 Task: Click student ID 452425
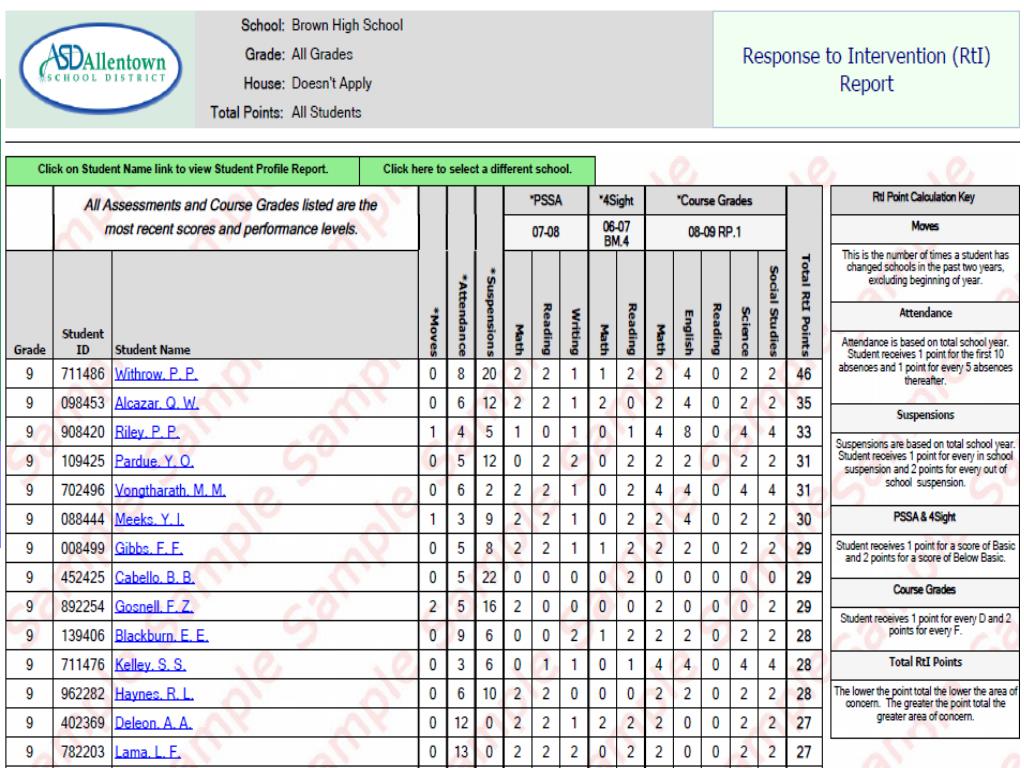pyautogui.click(x=82, y=577)
